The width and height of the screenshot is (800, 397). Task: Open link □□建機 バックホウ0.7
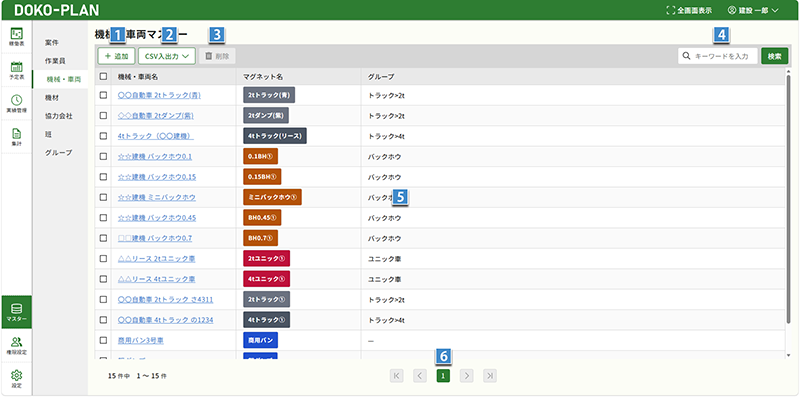tap(155, 238)
